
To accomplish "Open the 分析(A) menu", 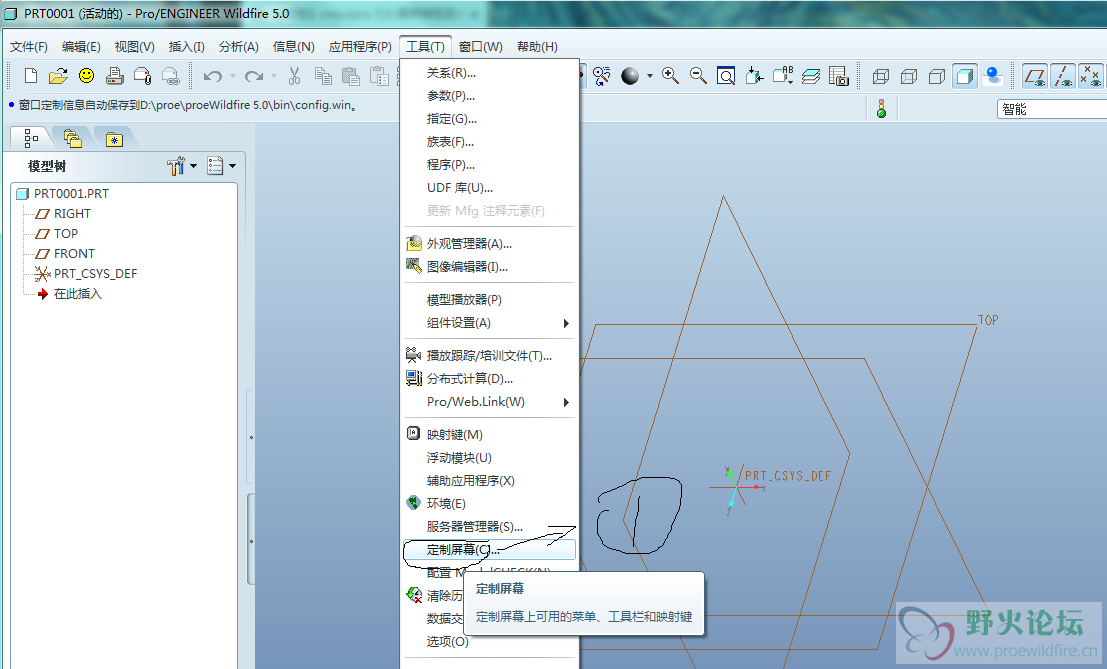I will point(239,47).
